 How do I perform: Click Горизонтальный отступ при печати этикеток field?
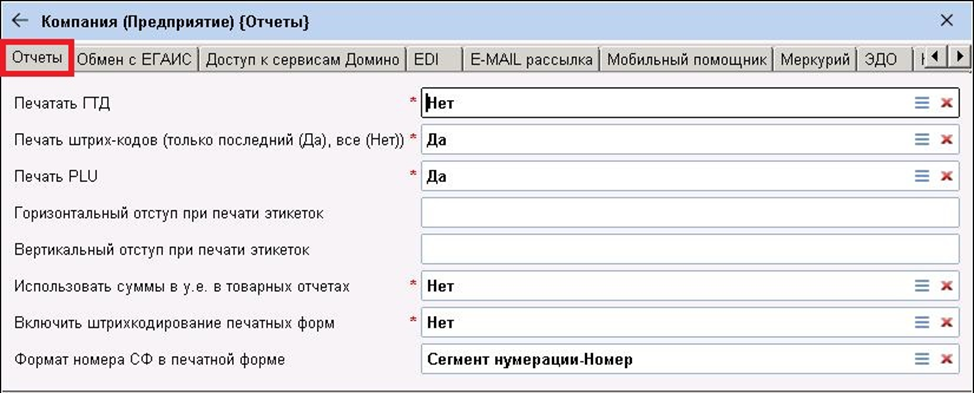pyautogui.click(x=690, y=213)
